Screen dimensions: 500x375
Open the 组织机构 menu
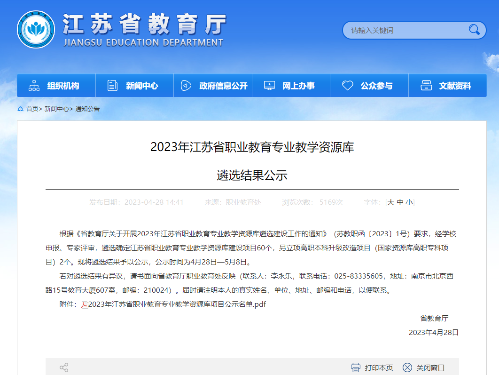(x=56, y=86)
